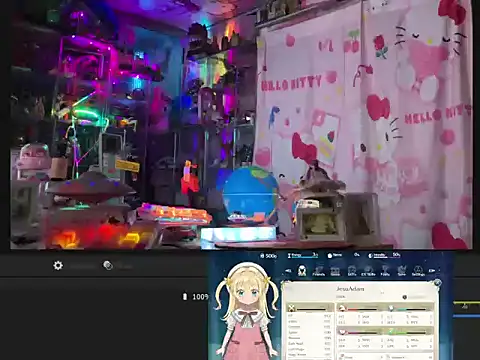This screenshot has width=480, height=360.
Task: Open the gear settings icon below the webcam preview
Action: (58, 265)
